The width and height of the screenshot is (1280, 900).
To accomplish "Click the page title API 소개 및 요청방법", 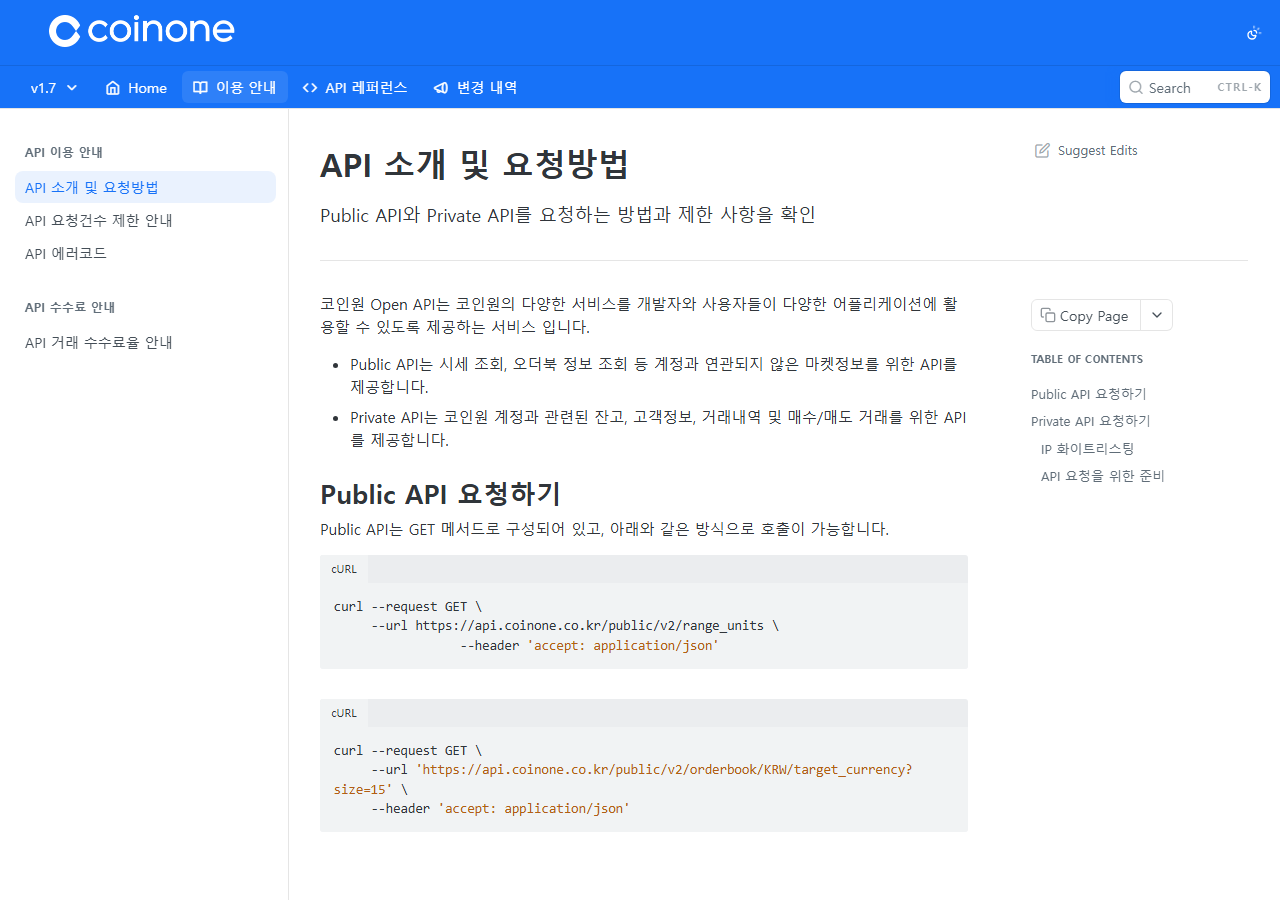I will click(474, 165).
